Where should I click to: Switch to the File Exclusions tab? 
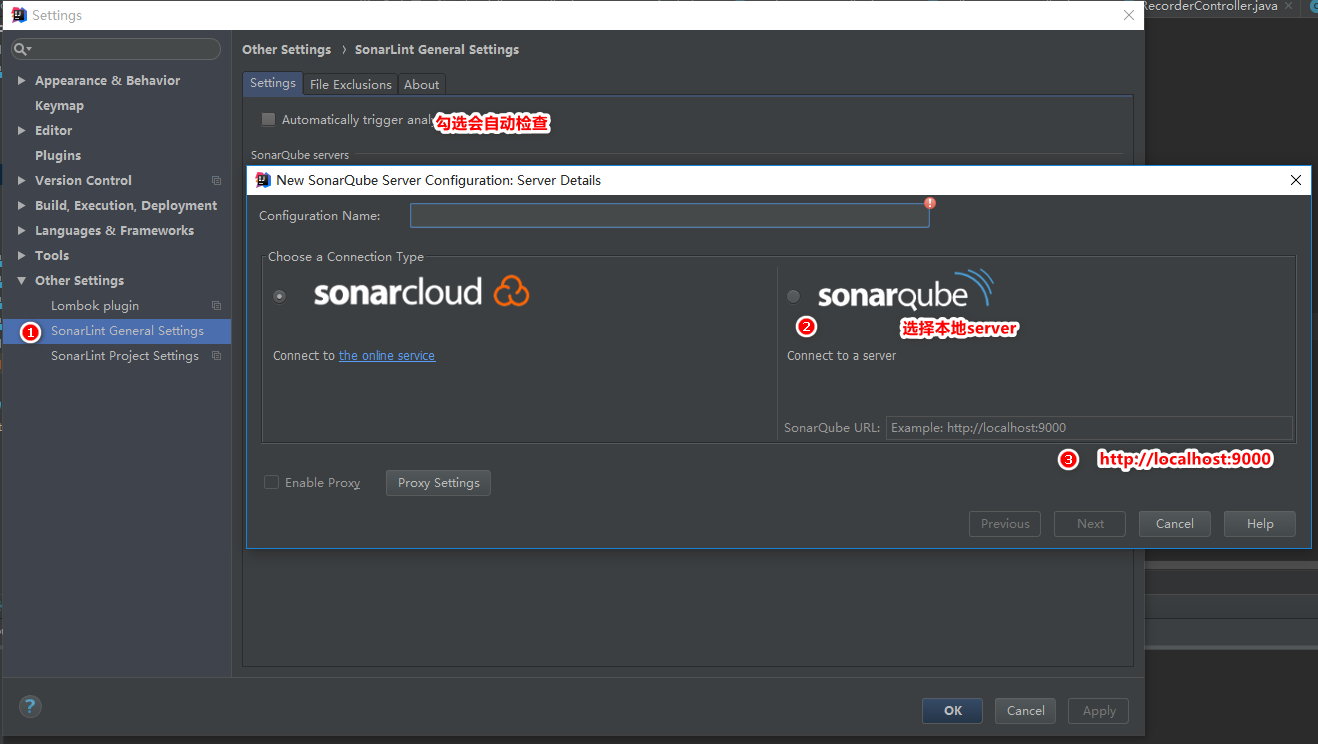pyautogui.click(x=350, y=84)
